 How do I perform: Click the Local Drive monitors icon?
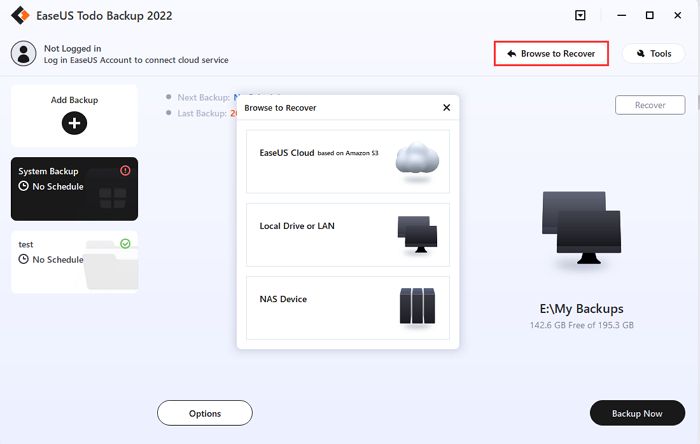tap(416, 232)
